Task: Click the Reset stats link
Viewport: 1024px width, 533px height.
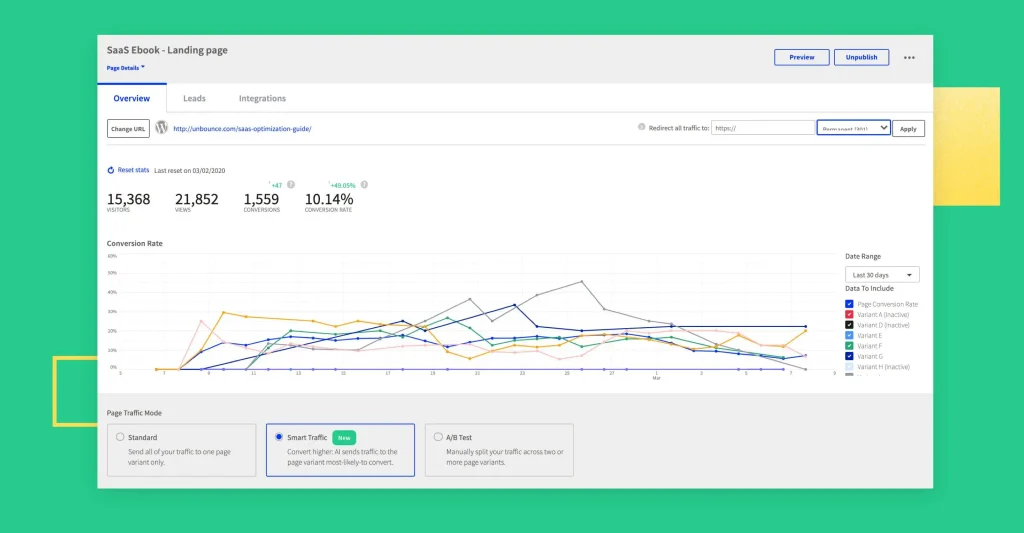Action: pyautogui.click(x=133, y=170)
